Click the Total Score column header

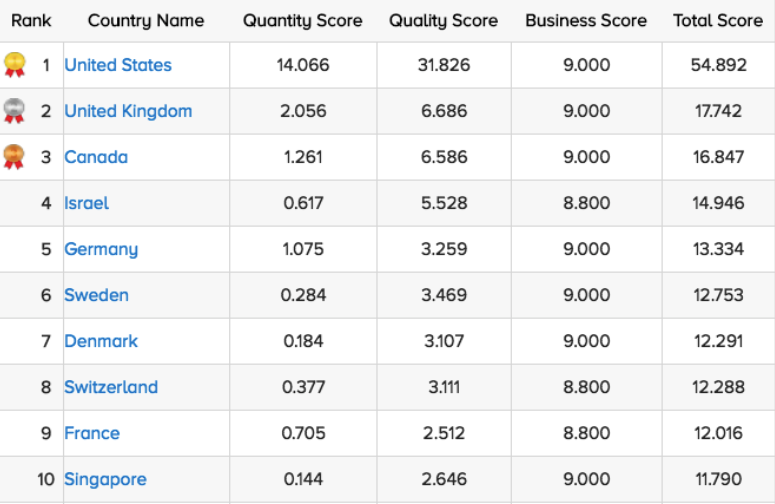pos(718,20)
